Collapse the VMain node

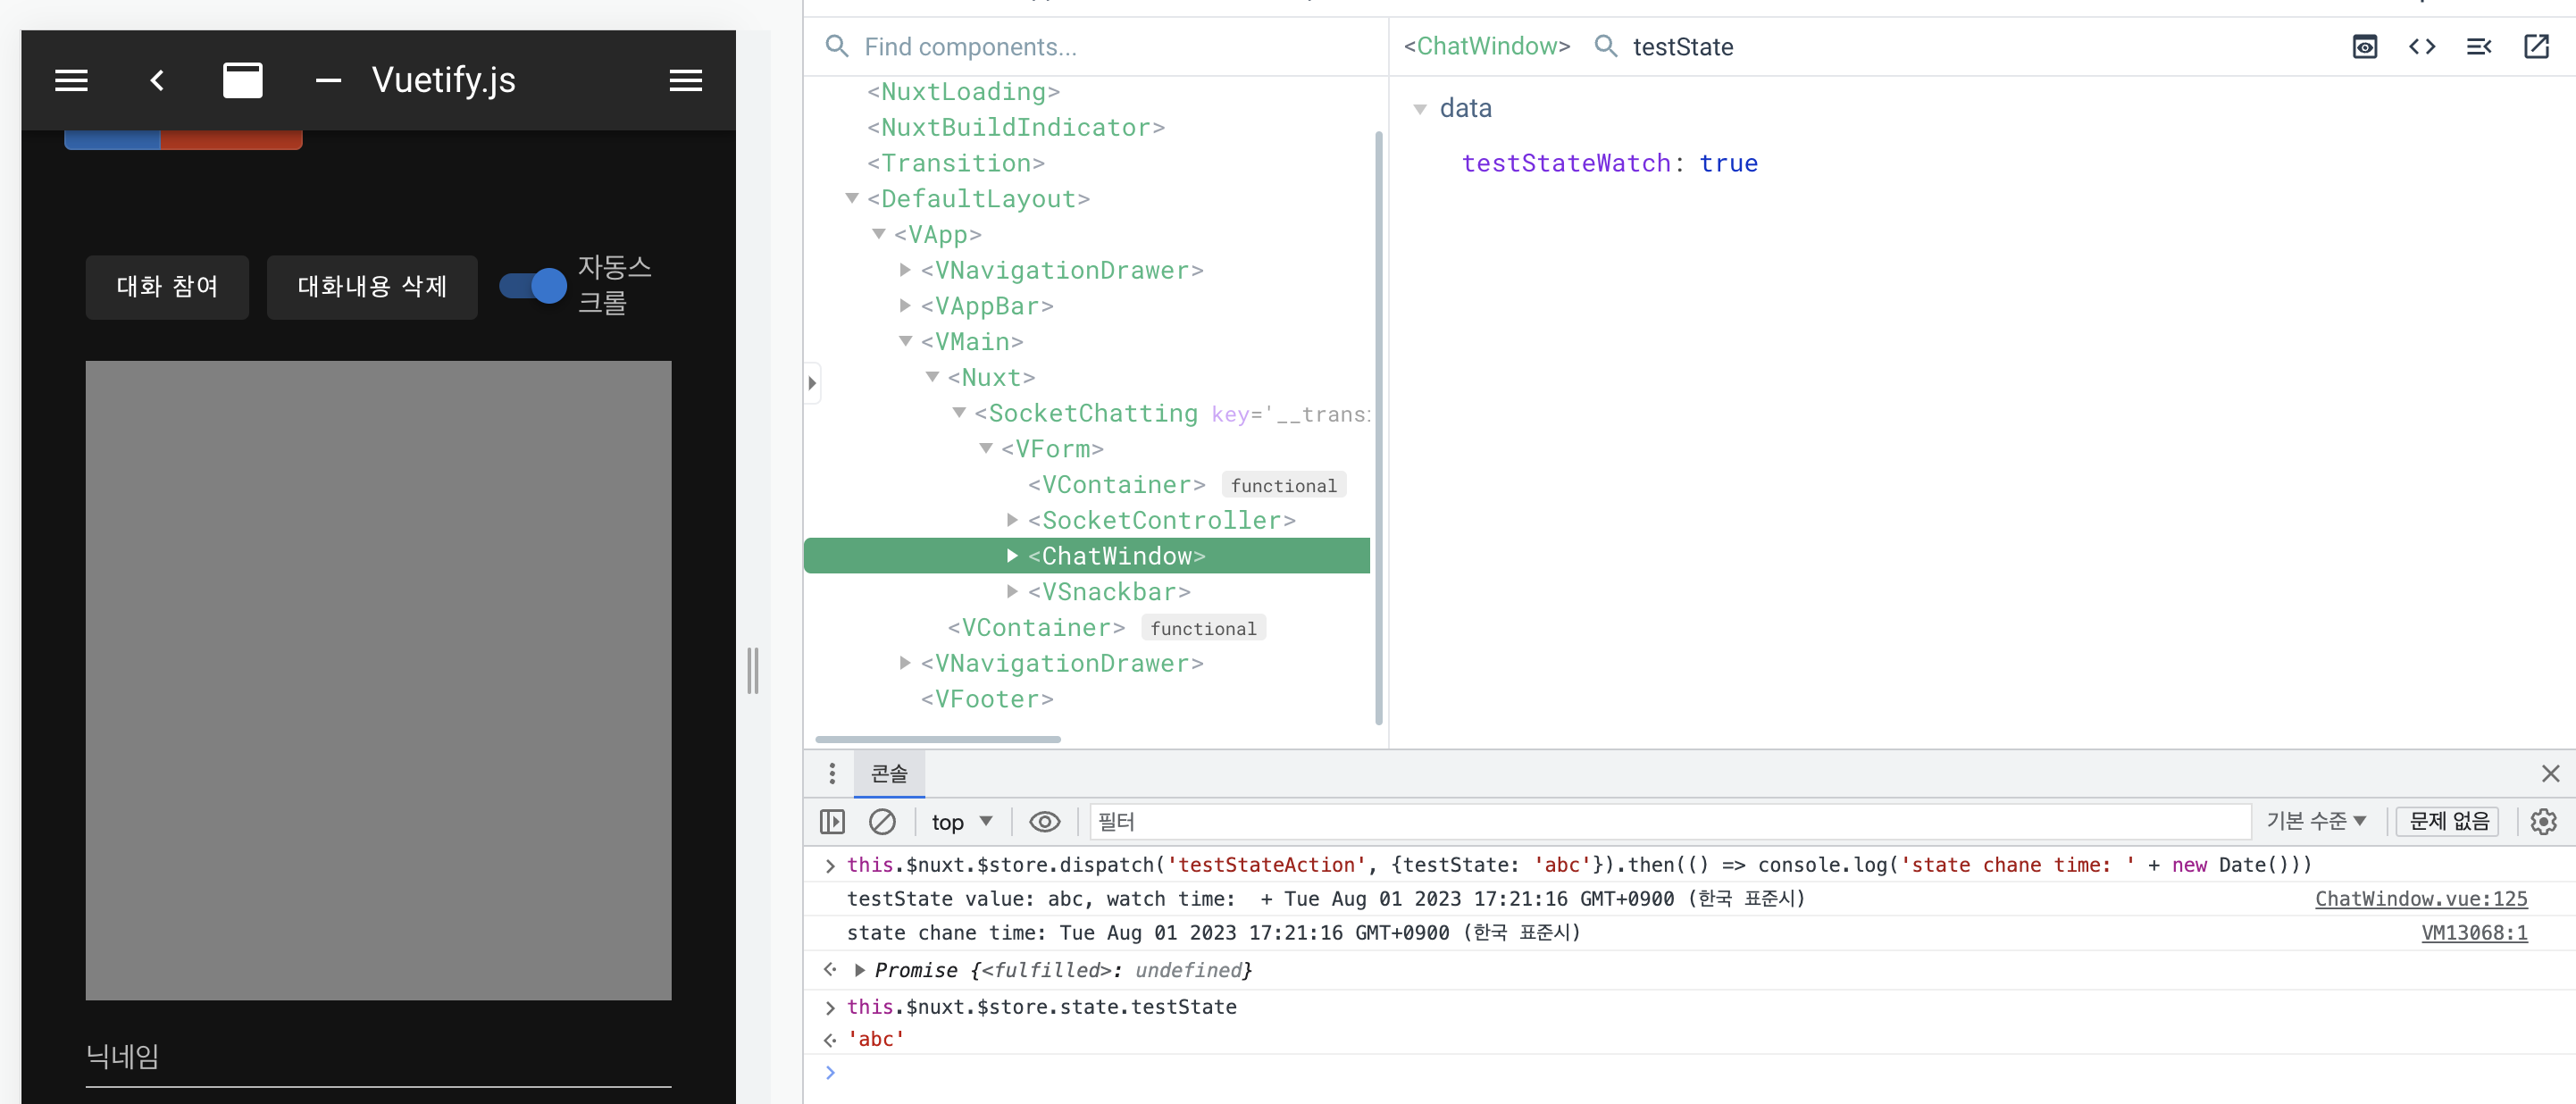coord(905,341)
